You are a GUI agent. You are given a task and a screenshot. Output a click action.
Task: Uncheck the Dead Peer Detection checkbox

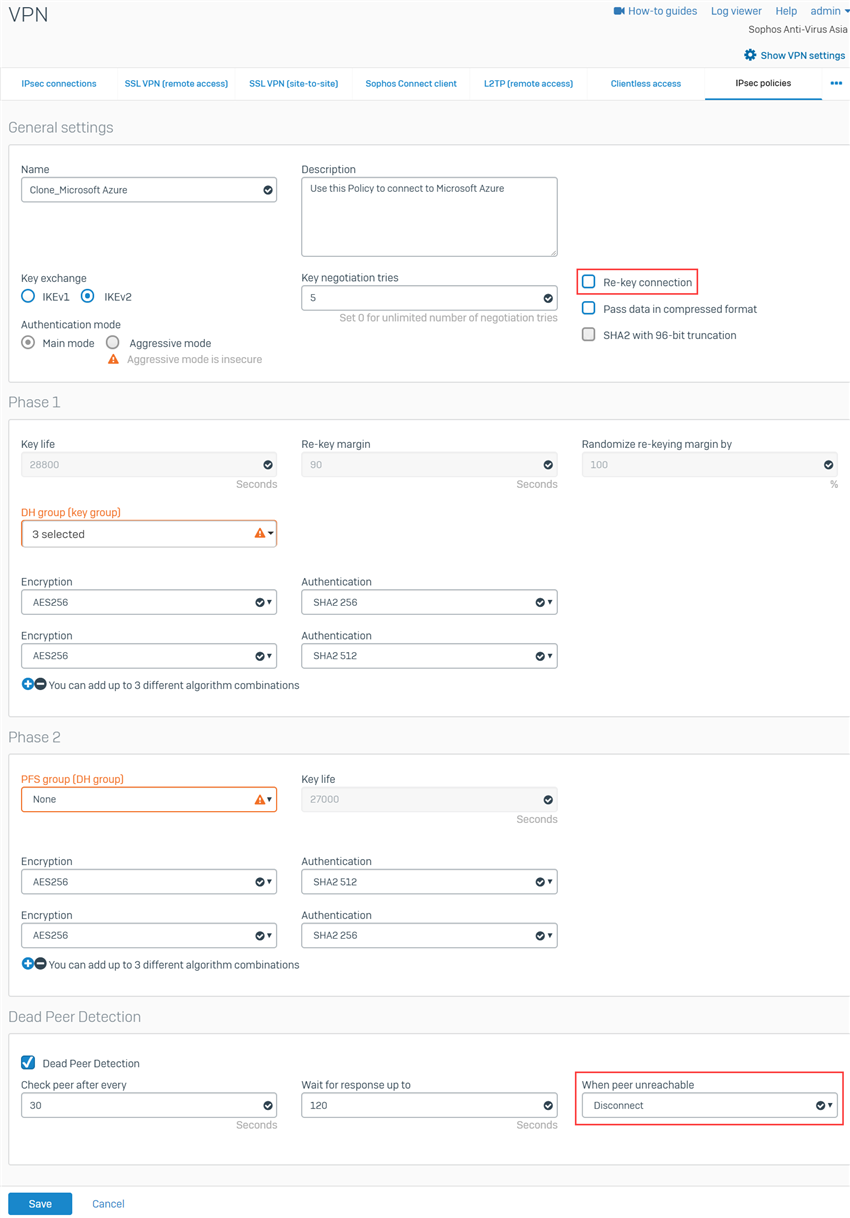[x=28, y=1063]
